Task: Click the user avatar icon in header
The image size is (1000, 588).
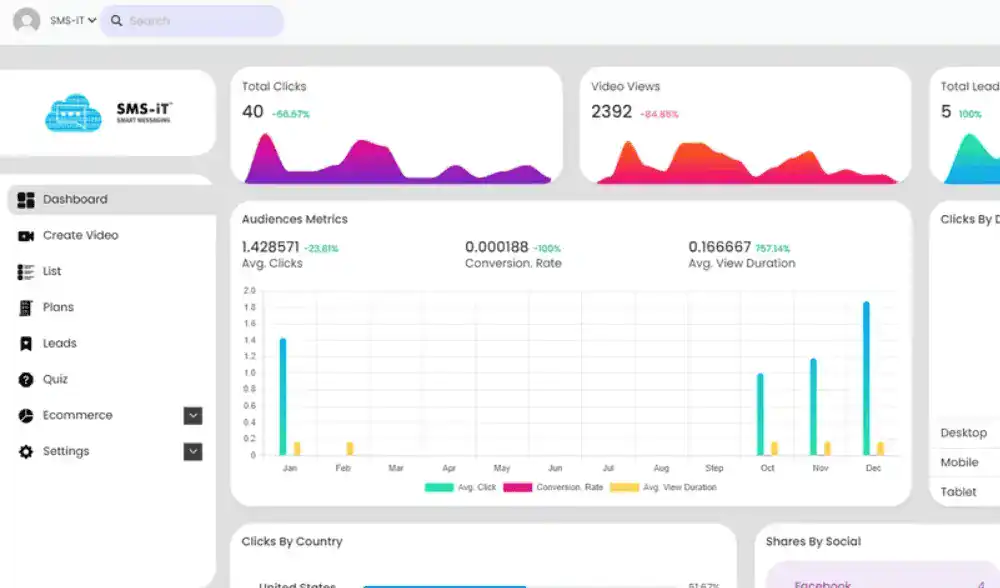Action: point(27,21)
